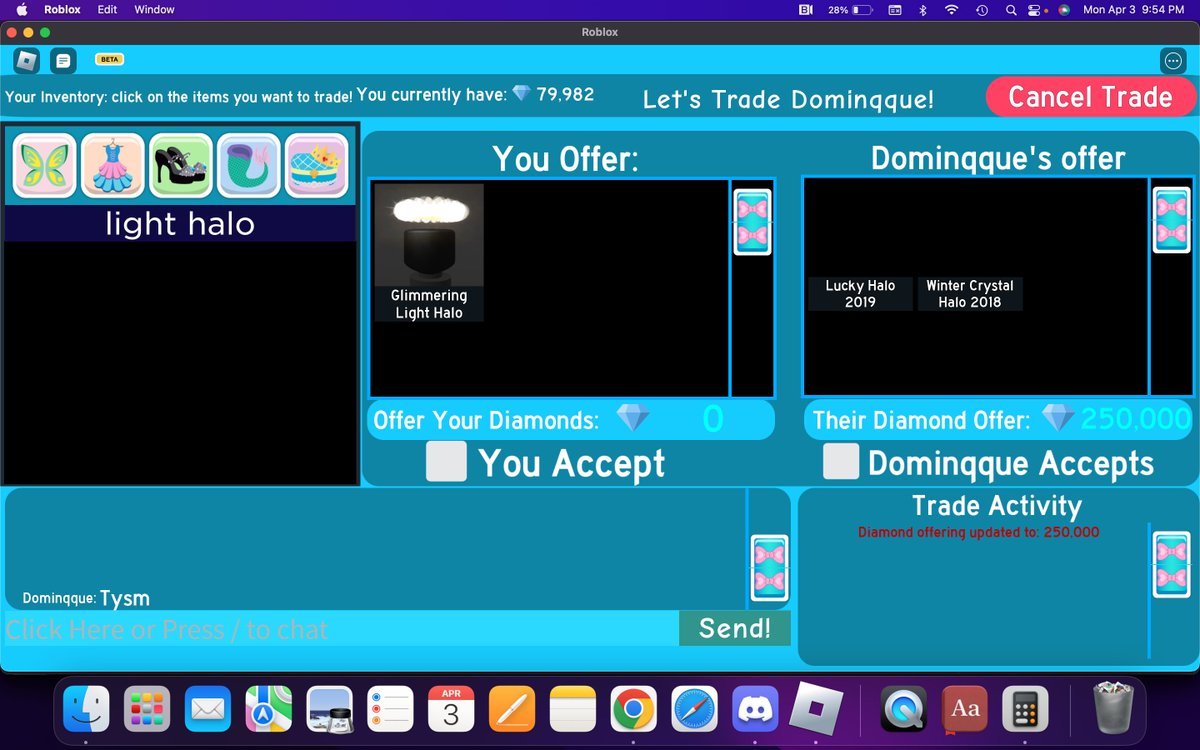Remove Glimmering Light Halo from your offer
Image resolution: width=1200 pixels, height=750 pixels.
(x=429, y=252)
